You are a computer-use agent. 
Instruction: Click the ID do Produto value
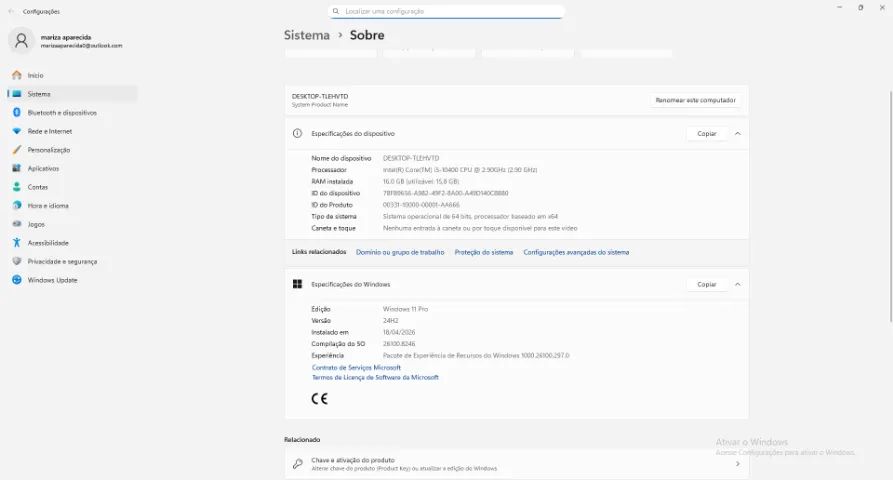[421, 205]
